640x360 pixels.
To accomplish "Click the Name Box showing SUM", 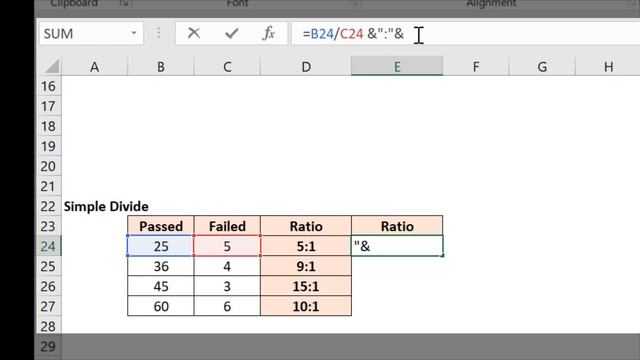I will point(91,33).
